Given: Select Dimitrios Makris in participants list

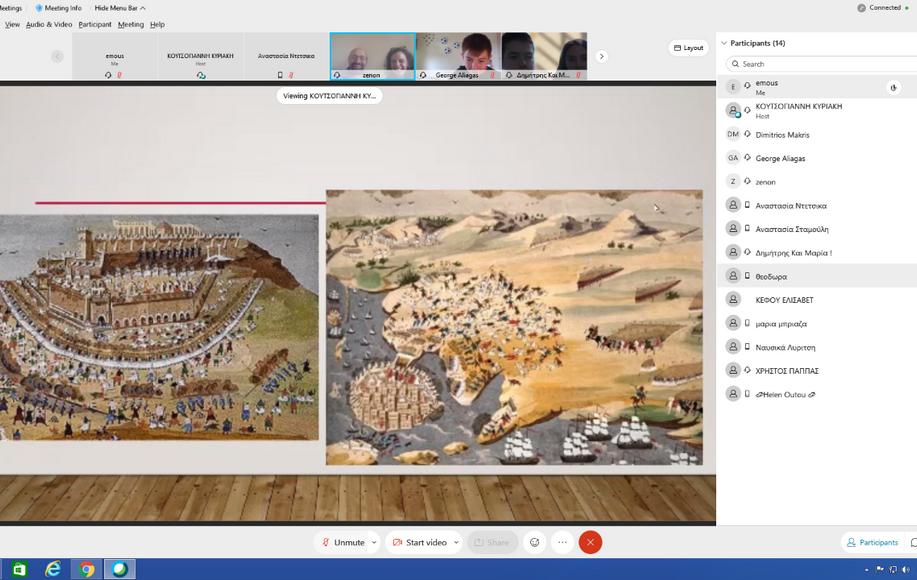Looking at the screenshot, I should [816, 134].
